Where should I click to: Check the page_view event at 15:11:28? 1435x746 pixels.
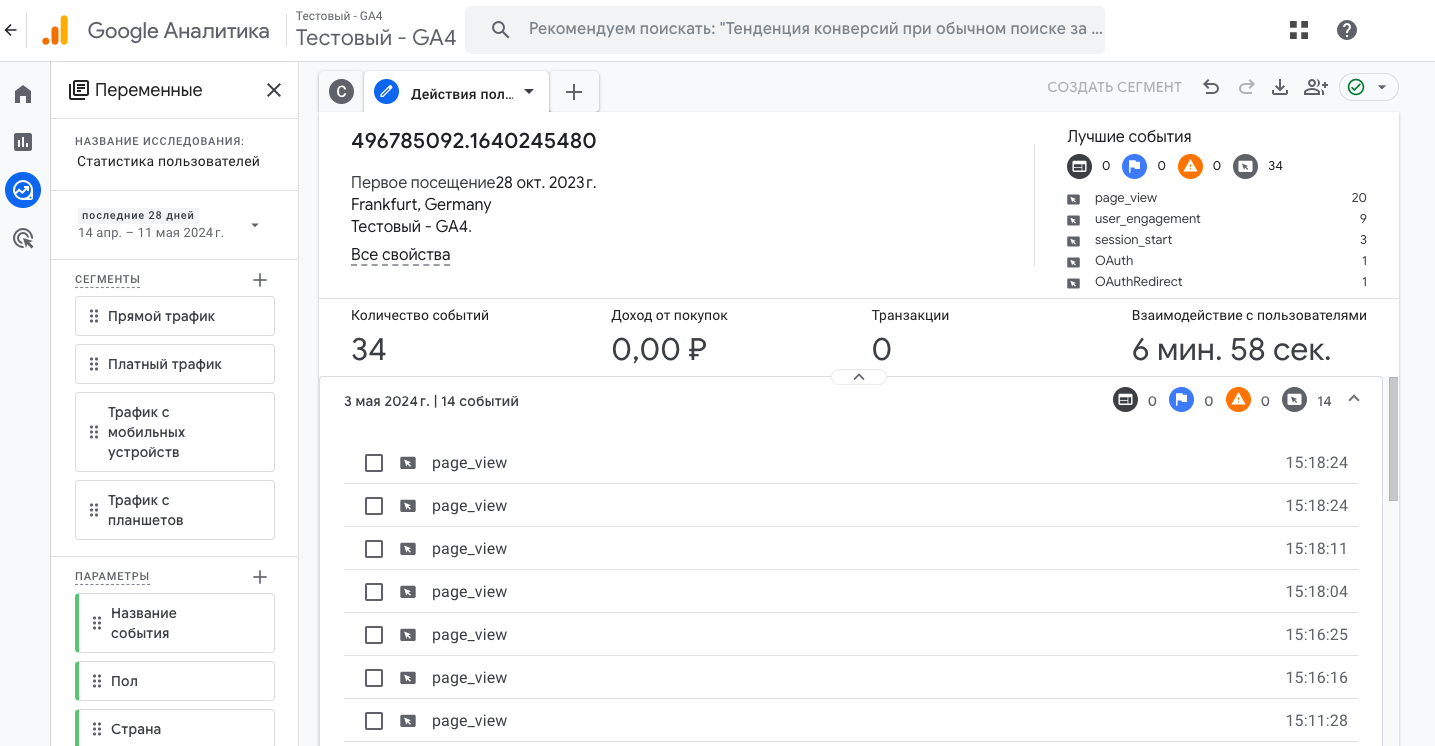[x=374, y=721]
